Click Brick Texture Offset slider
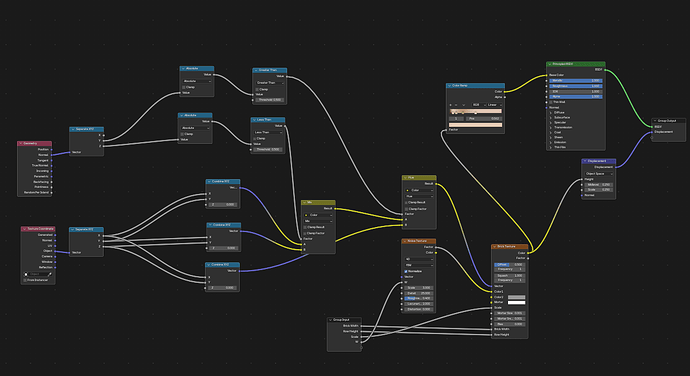Image resolution: width=690 pixels, height=376 pixels. 510,265
